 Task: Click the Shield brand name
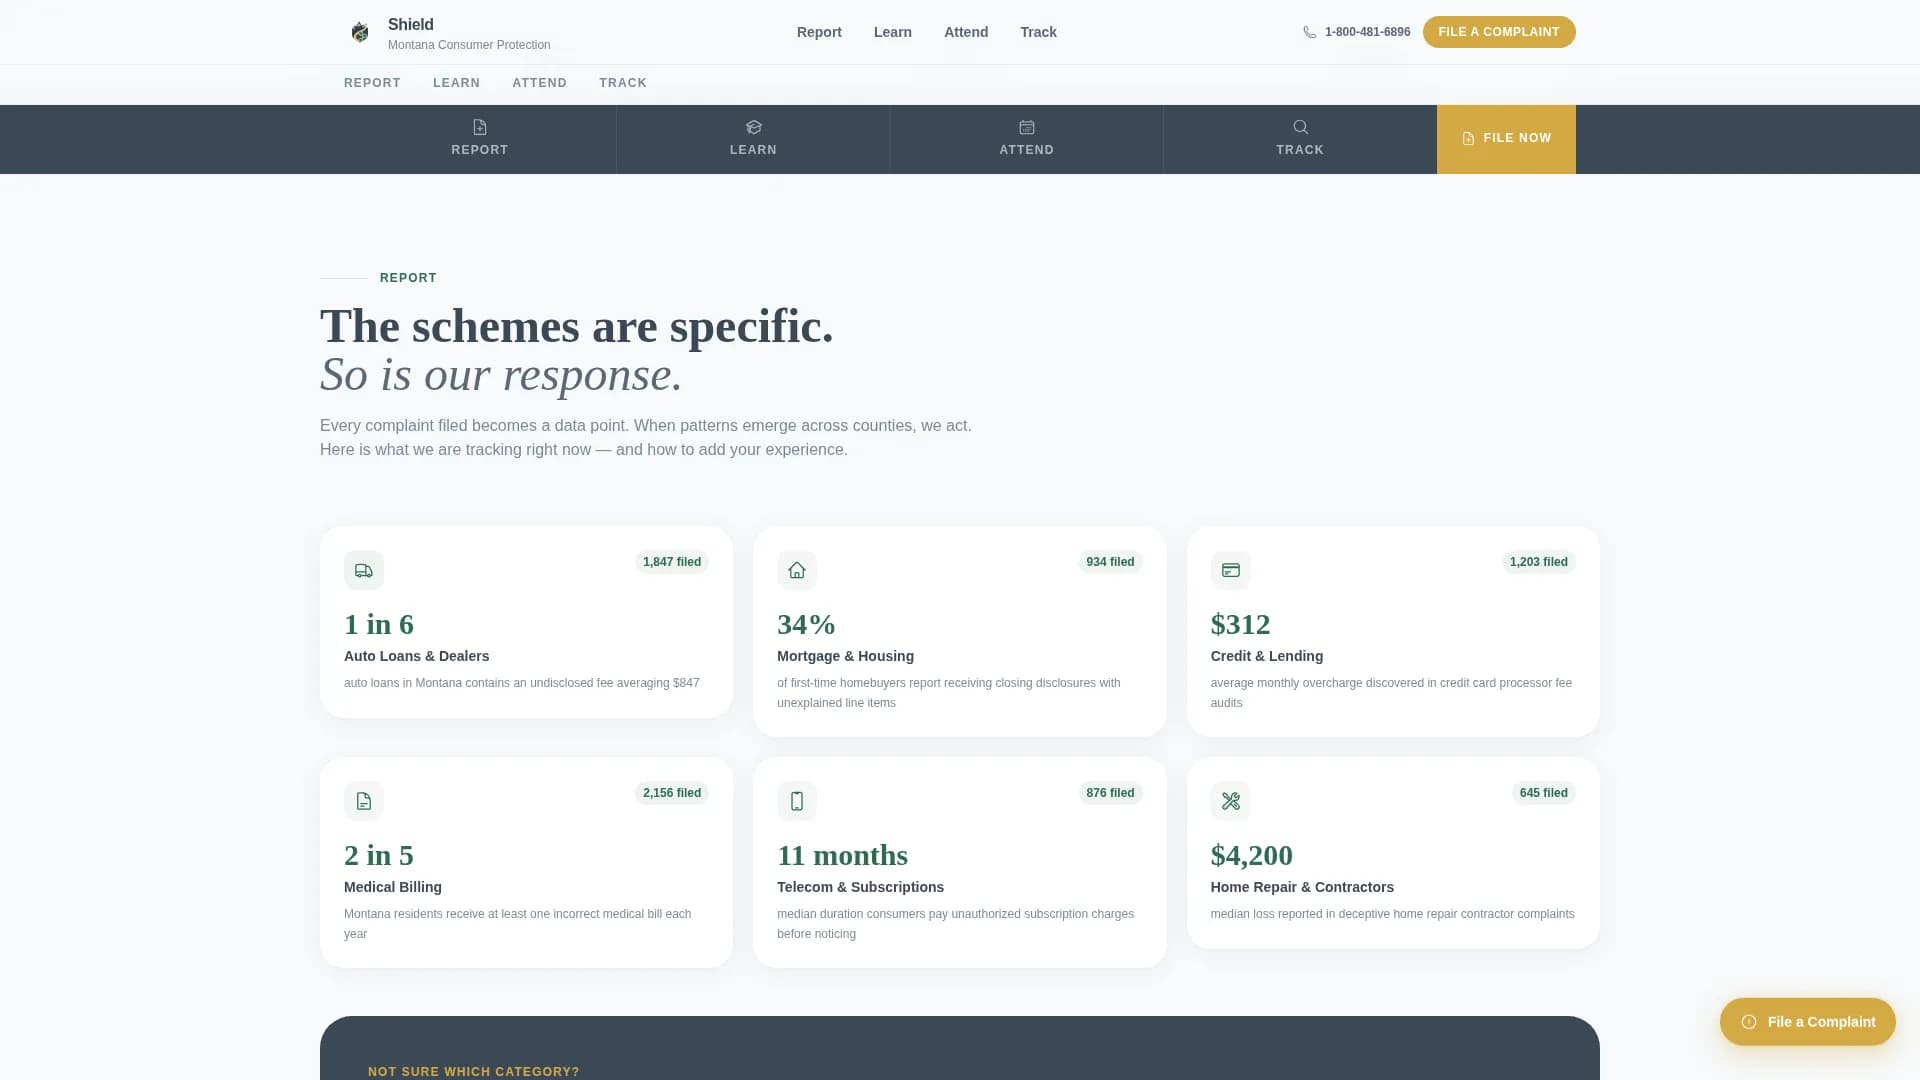(x=410, y=25)
